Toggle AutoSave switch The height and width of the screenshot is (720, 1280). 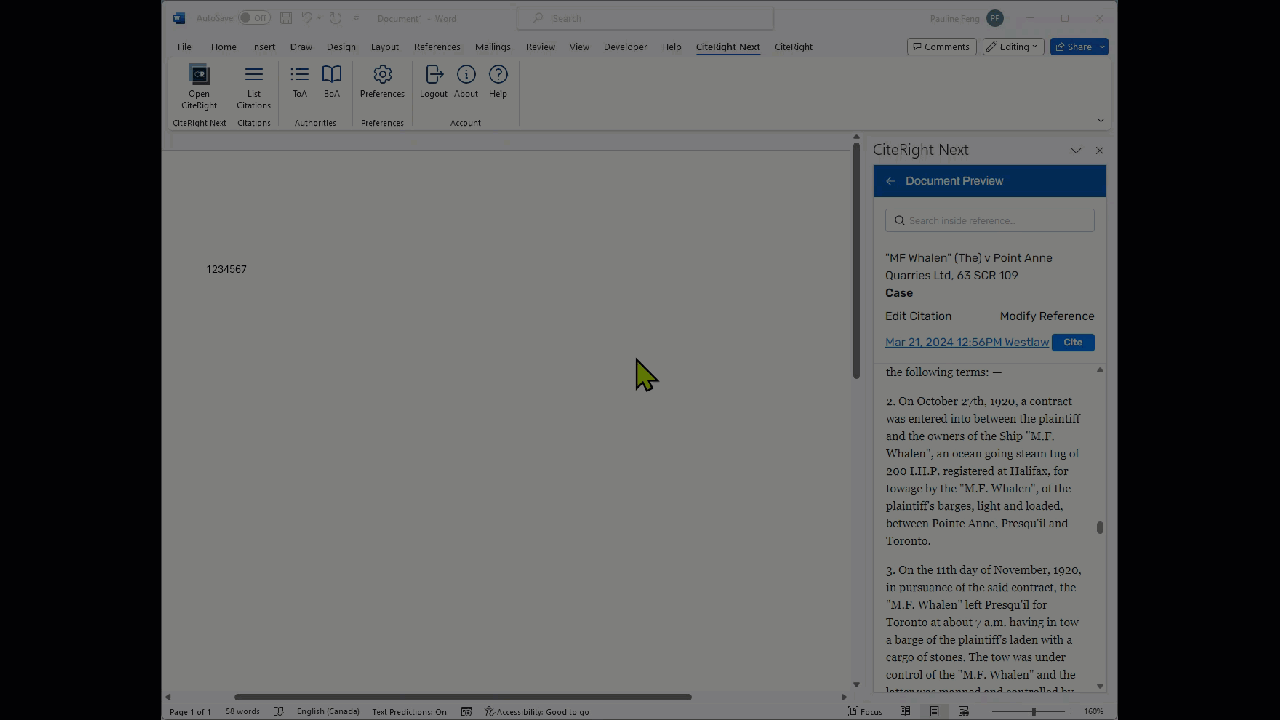click(x=254, y=18)
